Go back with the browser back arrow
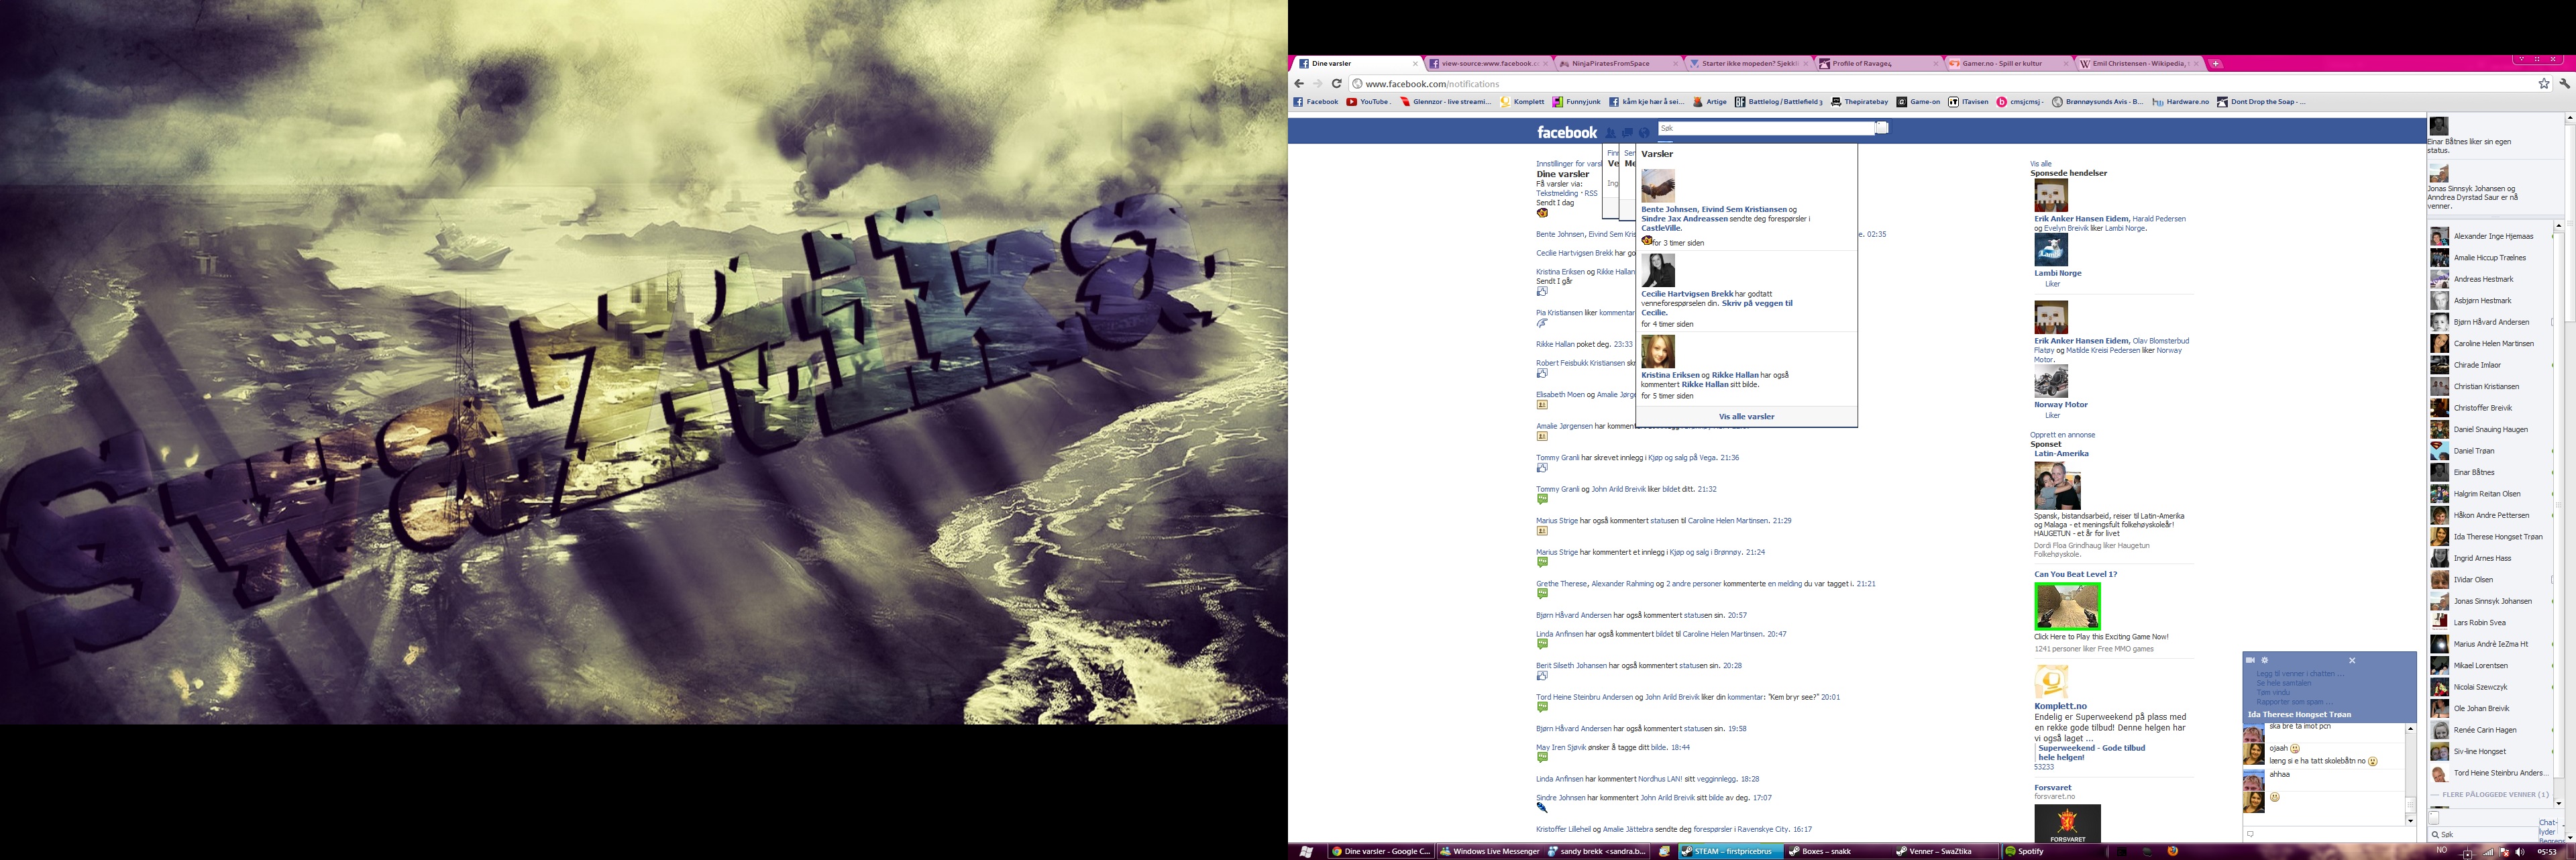The width and height of the screenshot is (2576, 860). click(x=1299, y=84)
